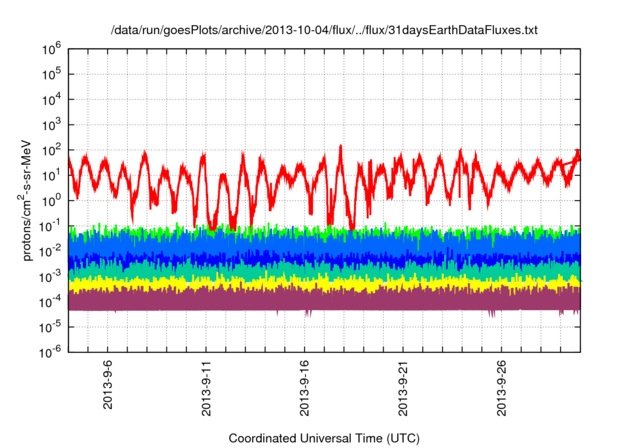The image size is (640, 448).
Task: Click the 2013-9-26 date tick label
Action: click(501, 388)
